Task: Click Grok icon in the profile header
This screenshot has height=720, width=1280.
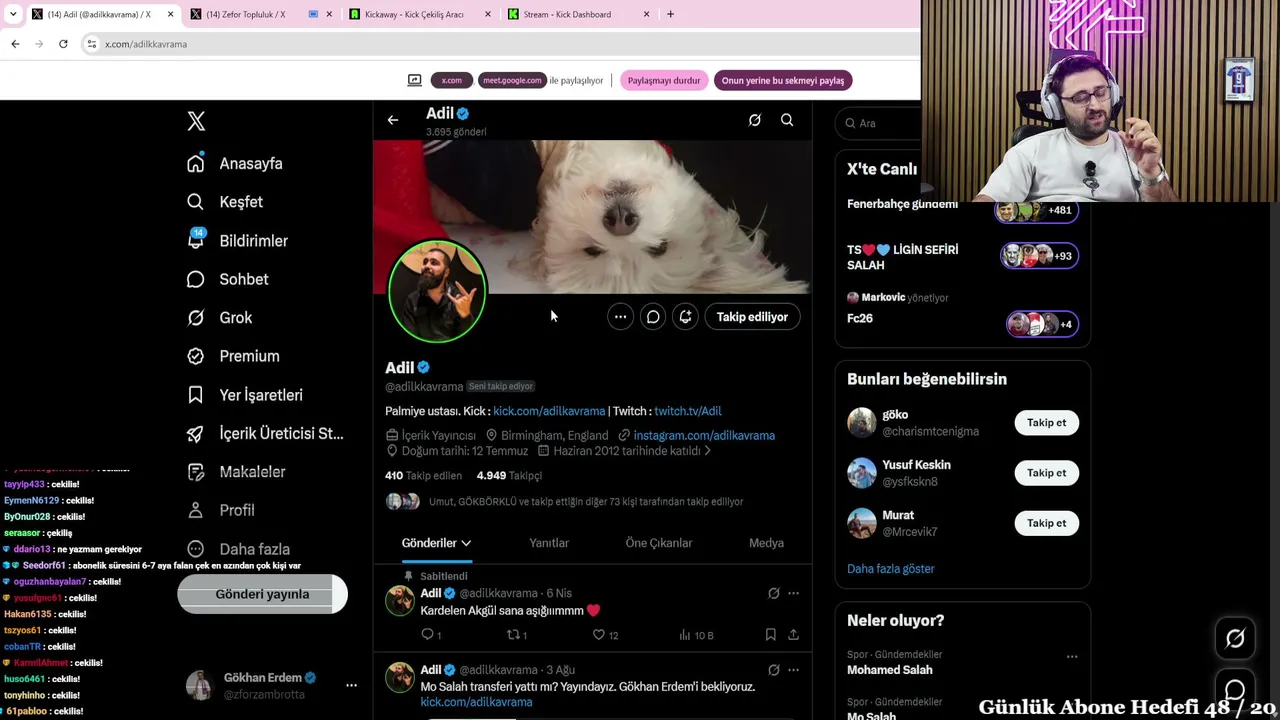Action: pos(755,120)
